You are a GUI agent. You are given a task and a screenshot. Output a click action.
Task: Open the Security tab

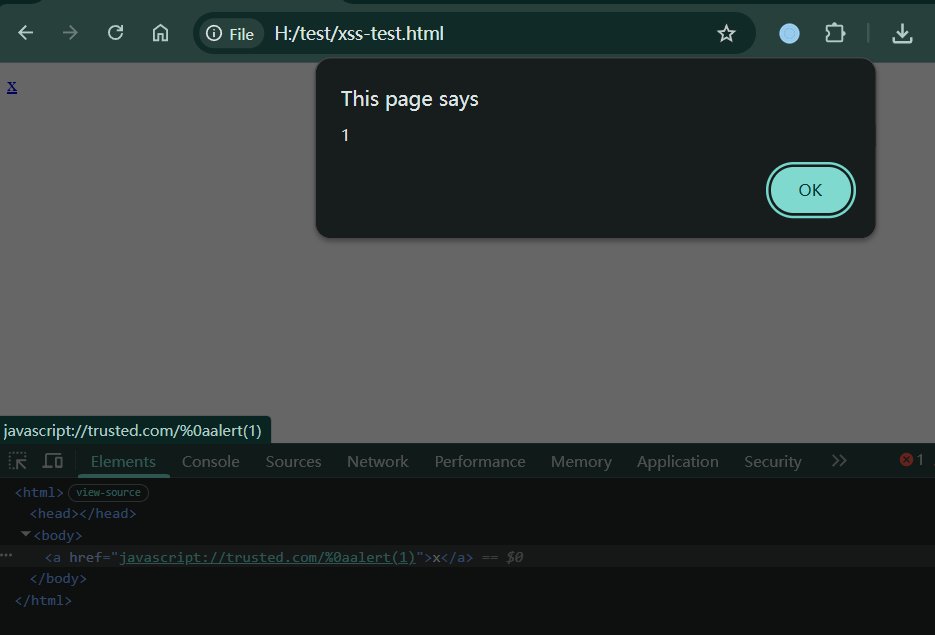point(773,461)
